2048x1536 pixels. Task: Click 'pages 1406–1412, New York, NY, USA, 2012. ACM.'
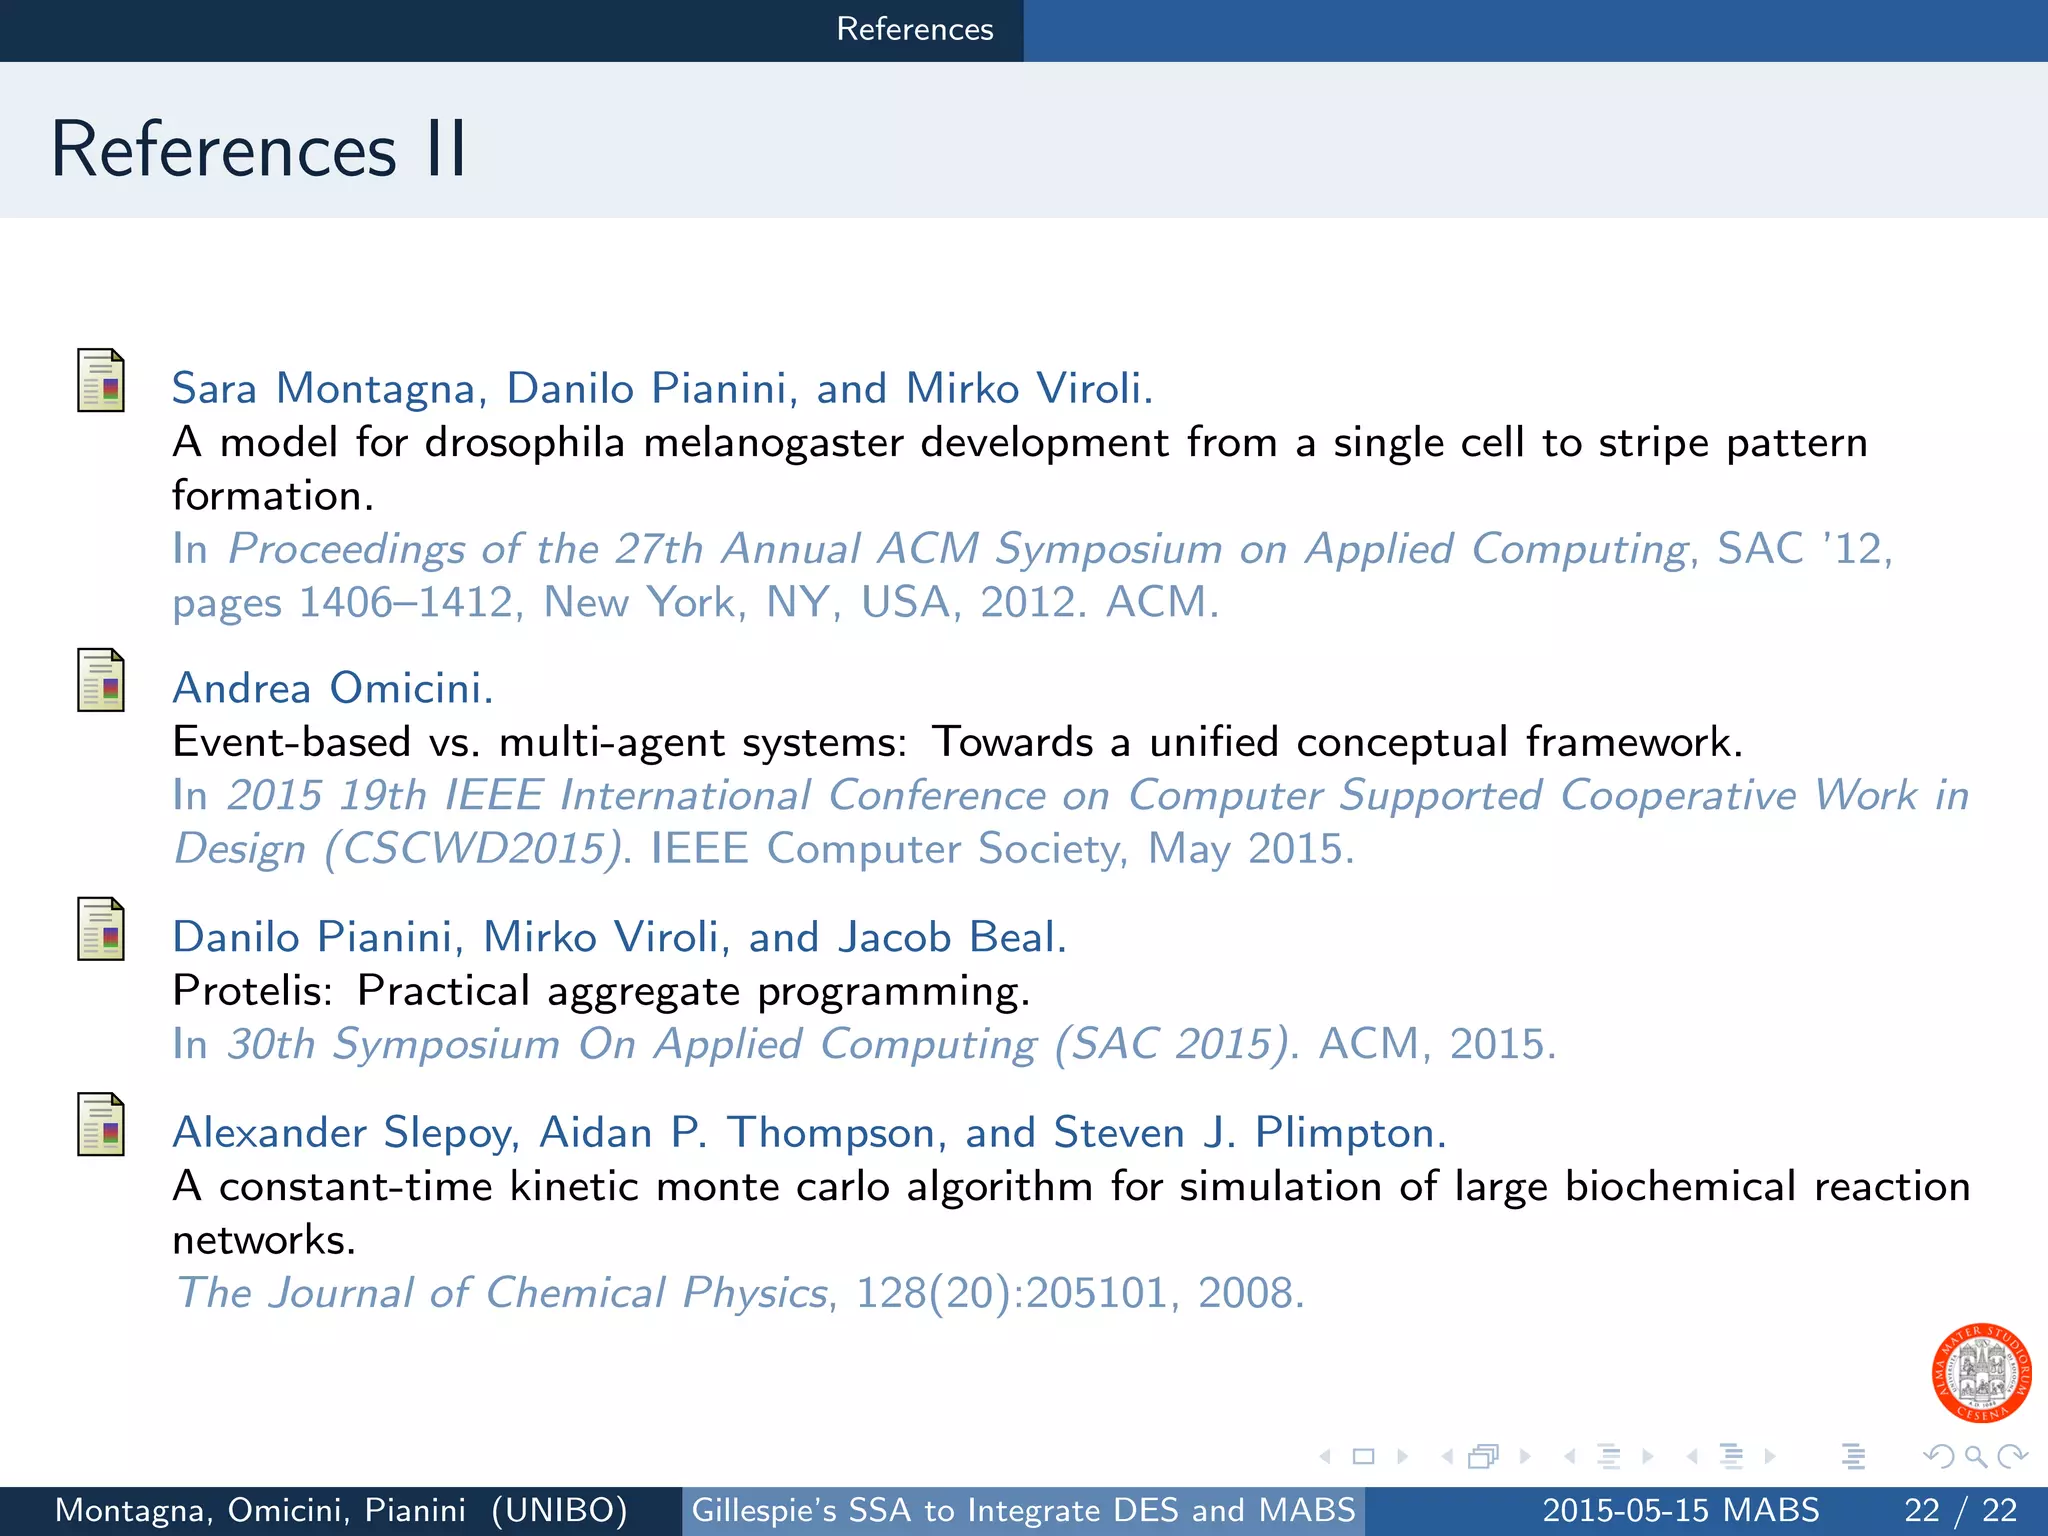696,603
